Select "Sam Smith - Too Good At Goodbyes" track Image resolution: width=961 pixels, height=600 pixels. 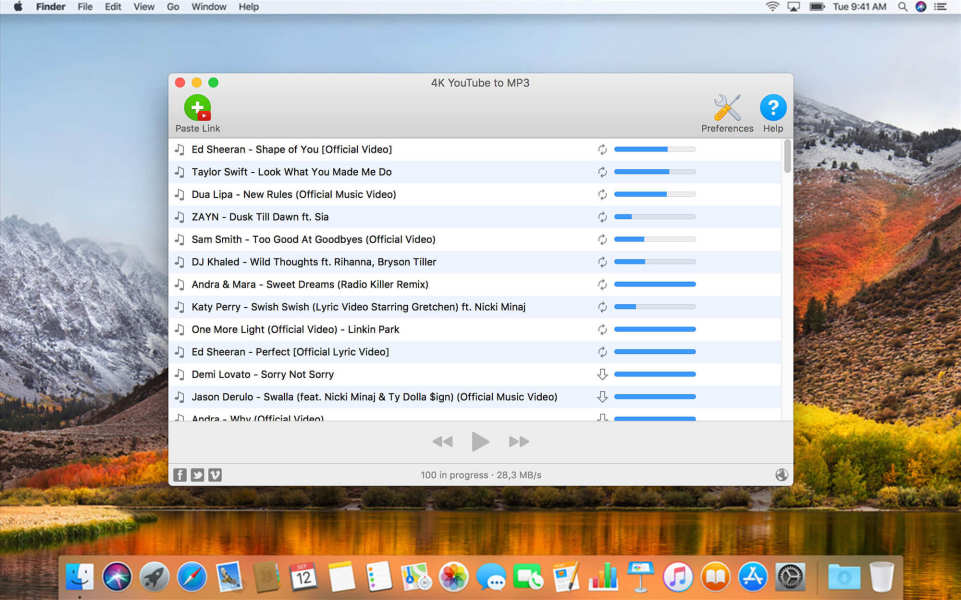(313, 240)
